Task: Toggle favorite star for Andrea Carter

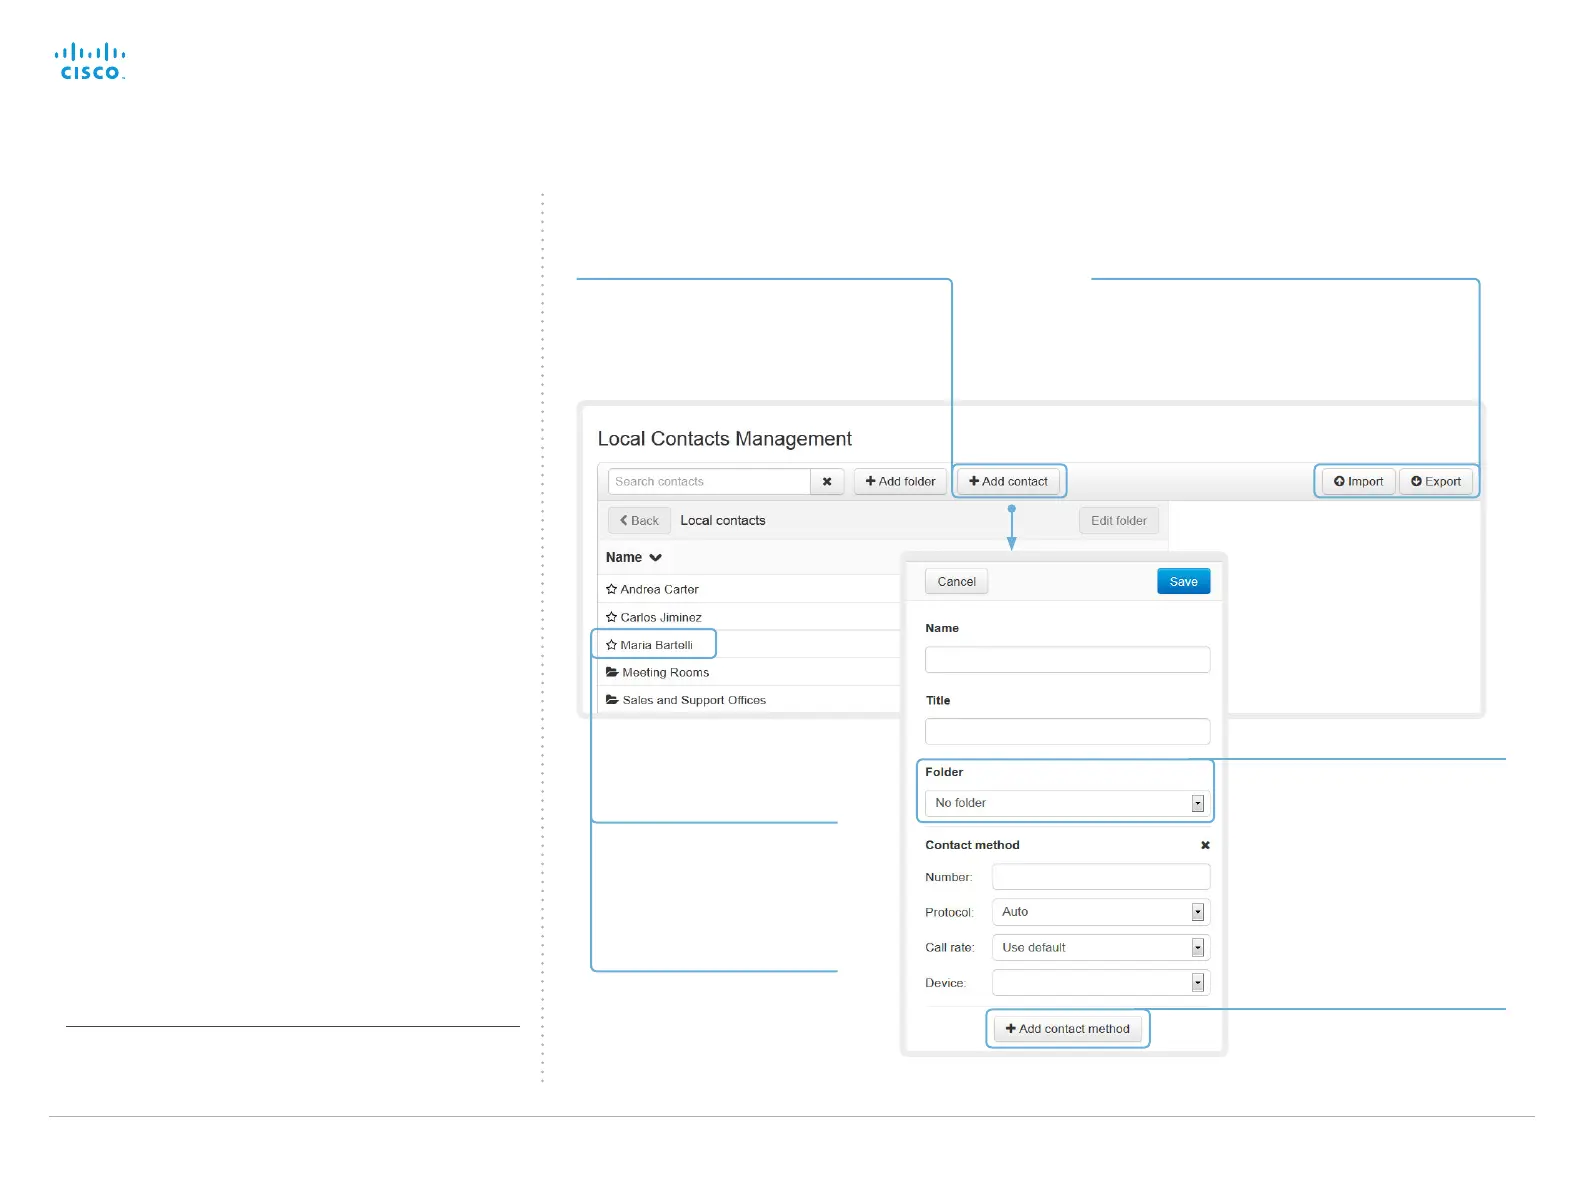Action: pos(611,590)
